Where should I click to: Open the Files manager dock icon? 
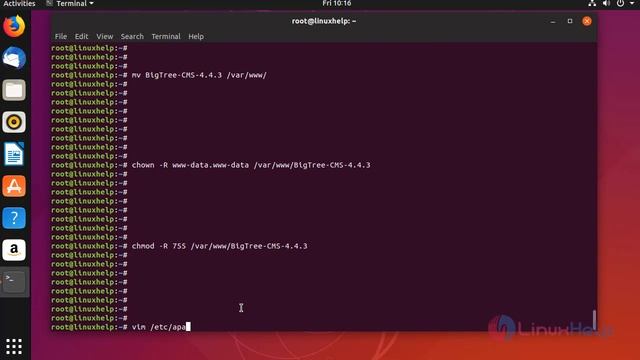coord(14,90)
